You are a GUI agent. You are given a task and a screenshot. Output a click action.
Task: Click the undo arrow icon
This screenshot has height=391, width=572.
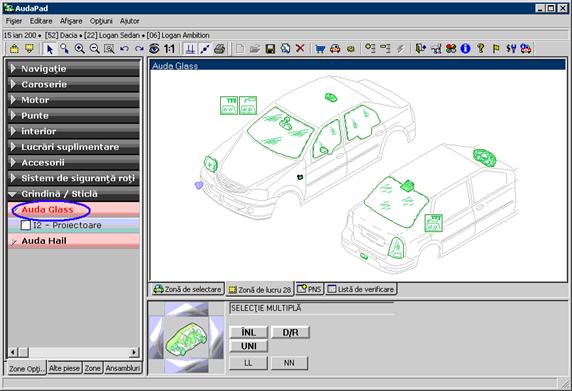pos(124,49)
